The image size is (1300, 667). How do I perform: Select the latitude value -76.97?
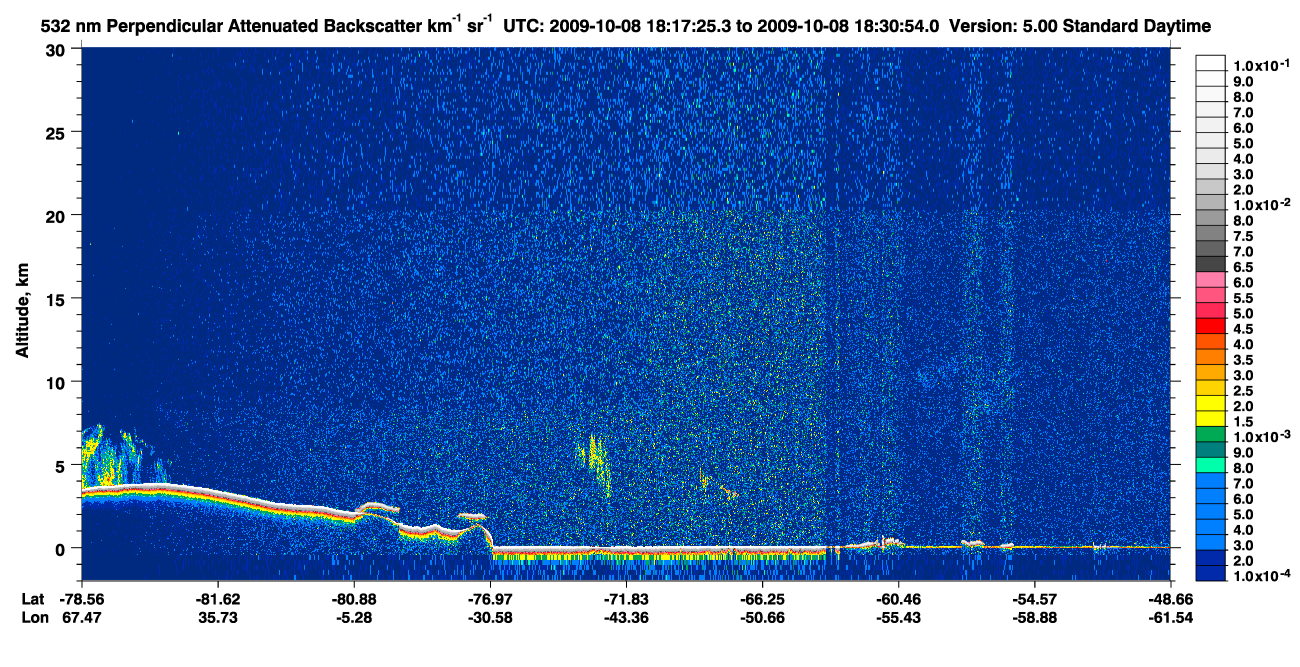(490, 598)
